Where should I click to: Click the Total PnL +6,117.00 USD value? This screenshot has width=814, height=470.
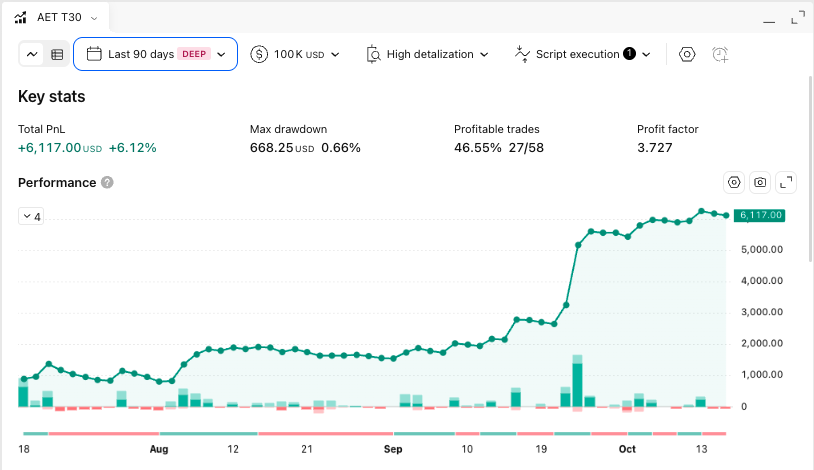click(60, 148)
